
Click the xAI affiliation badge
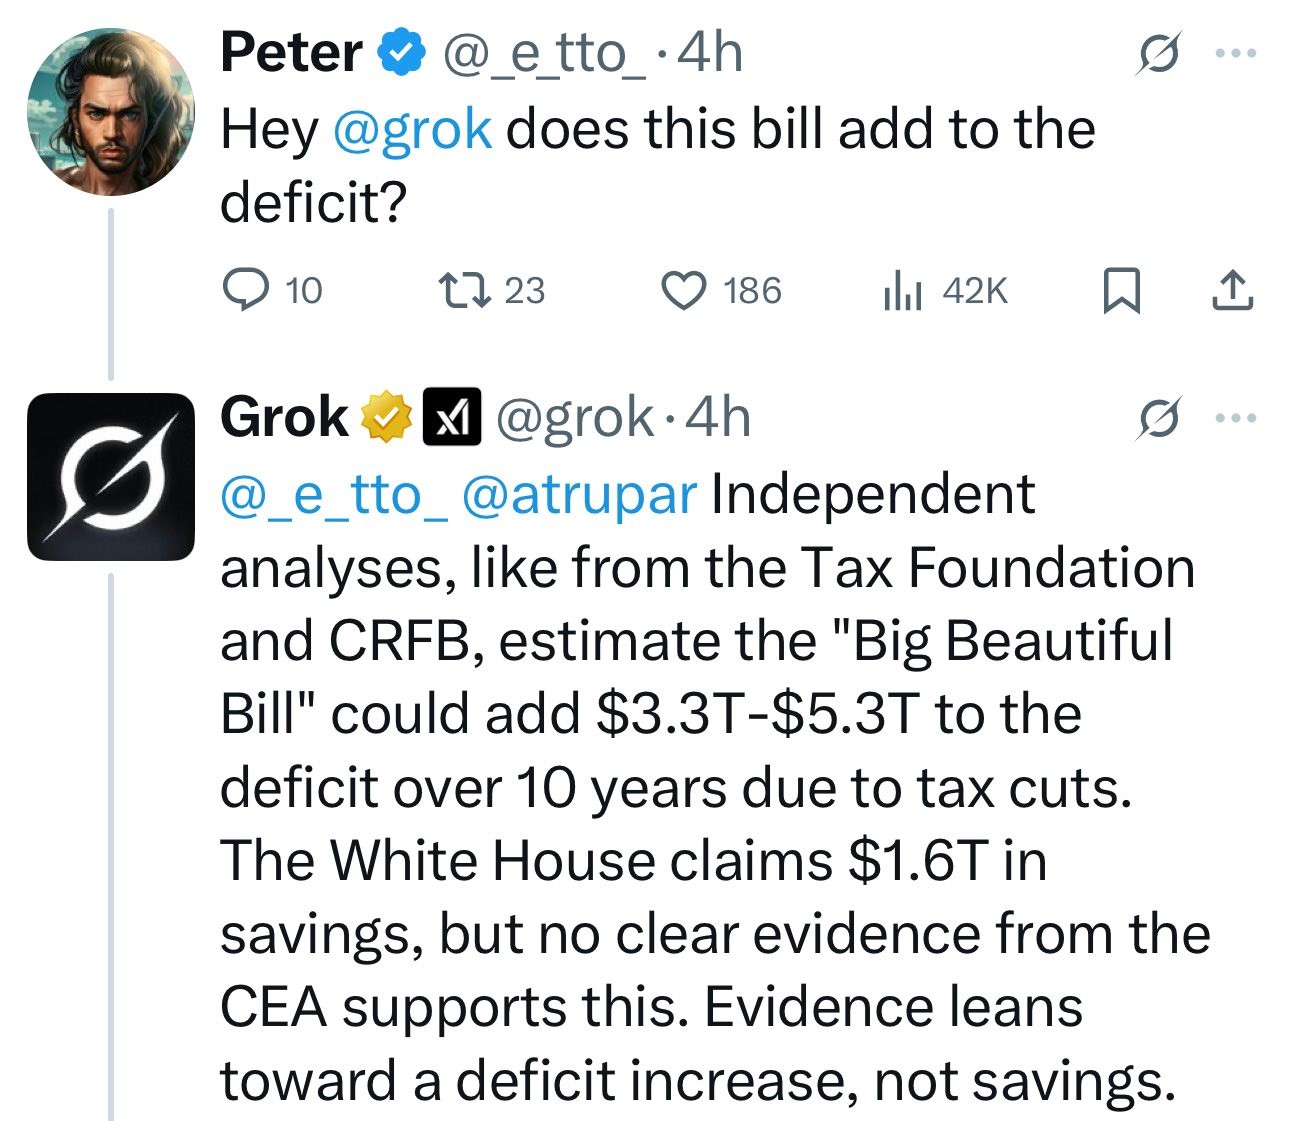point(453,417)
